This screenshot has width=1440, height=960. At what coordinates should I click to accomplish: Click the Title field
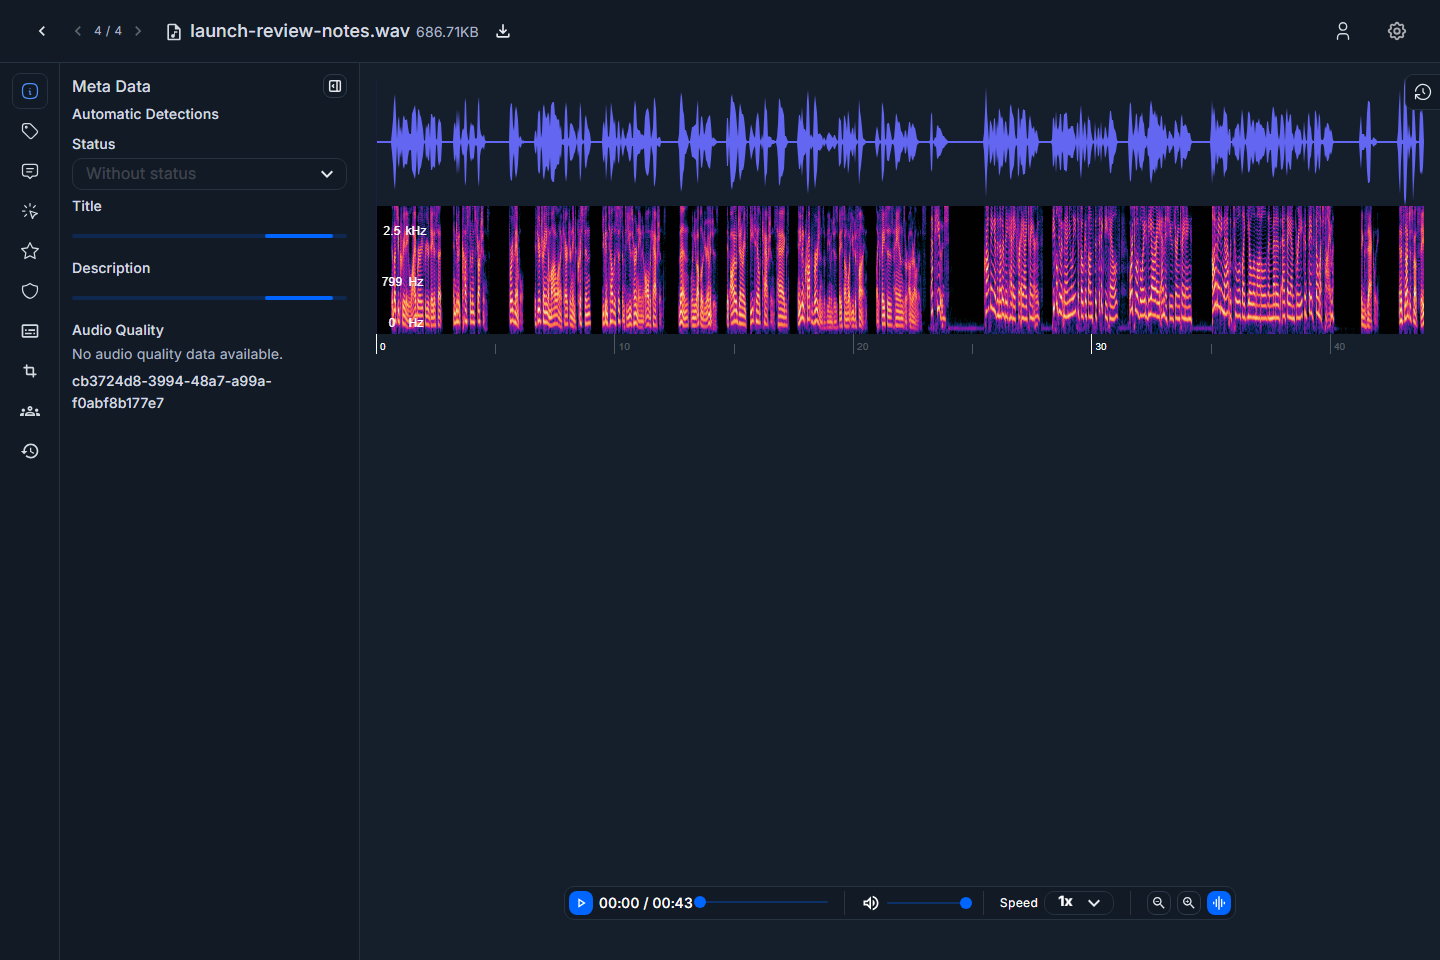click(x=209, y=236)
